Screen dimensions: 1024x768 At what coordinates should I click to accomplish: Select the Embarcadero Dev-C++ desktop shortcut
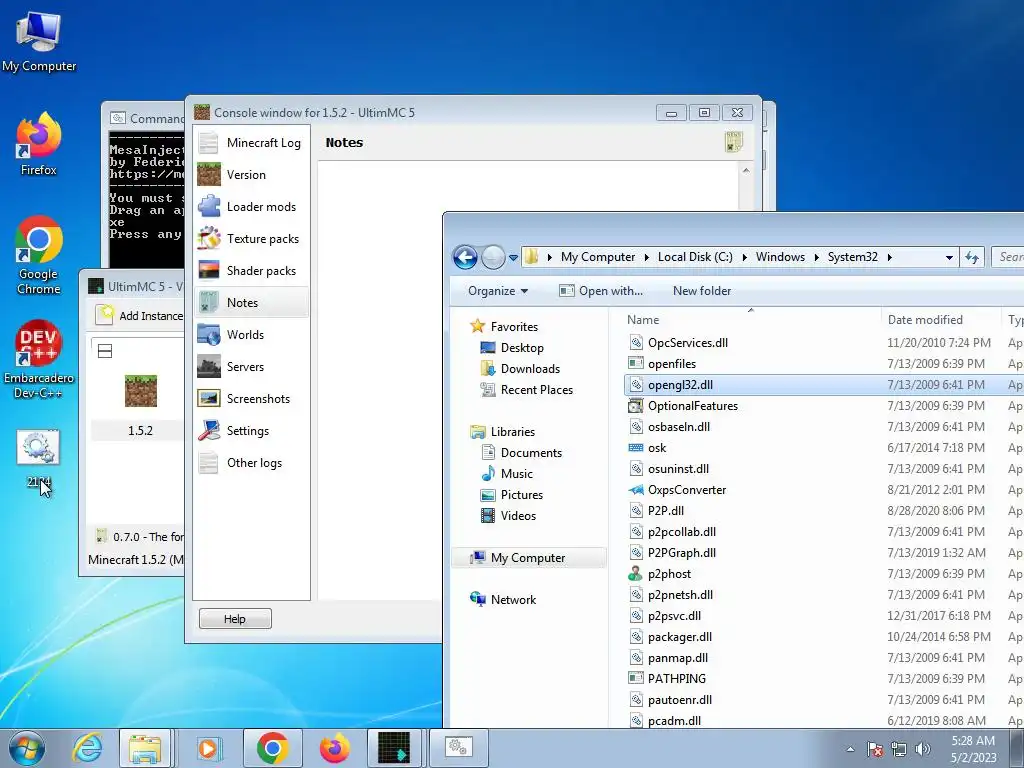[x=39, y=359]
